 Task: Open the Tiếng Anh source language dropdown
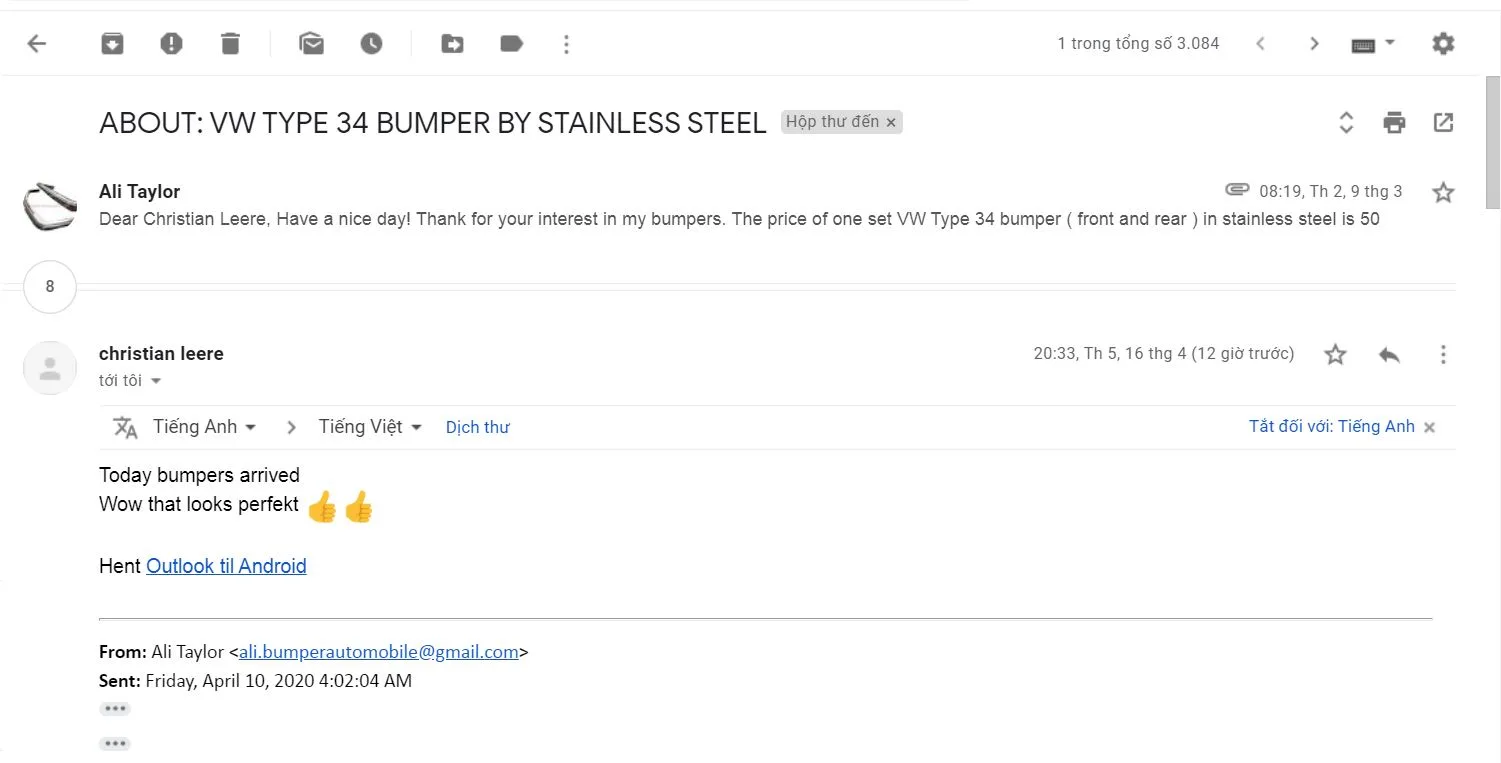[x=205, y=427]
